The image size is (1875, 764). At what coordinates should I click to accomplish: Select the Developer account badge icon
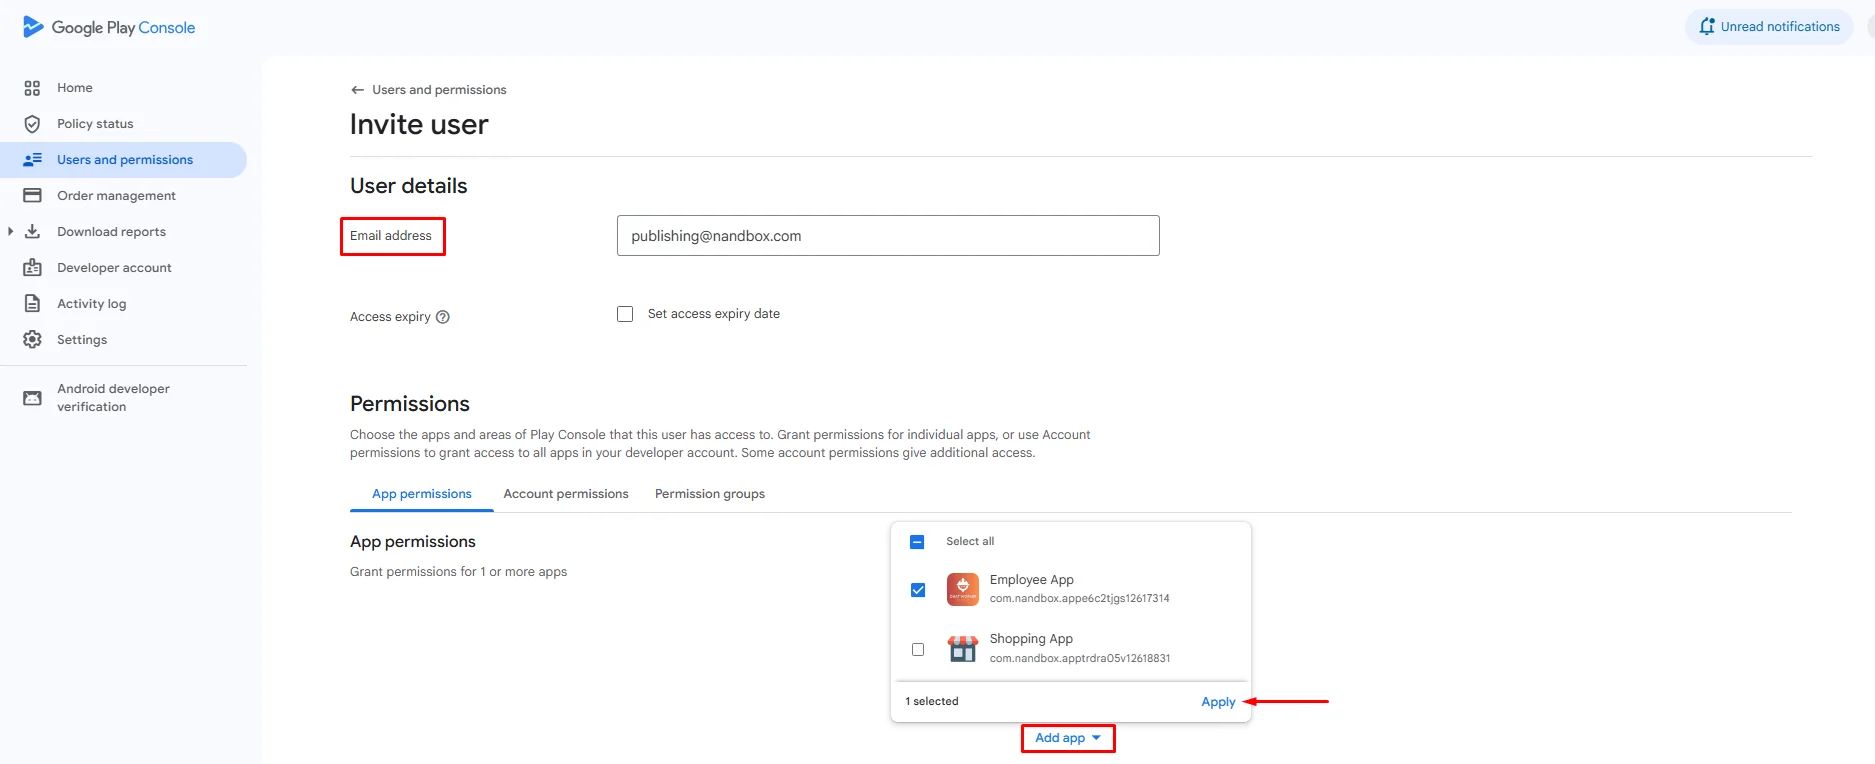click(32, 268)
